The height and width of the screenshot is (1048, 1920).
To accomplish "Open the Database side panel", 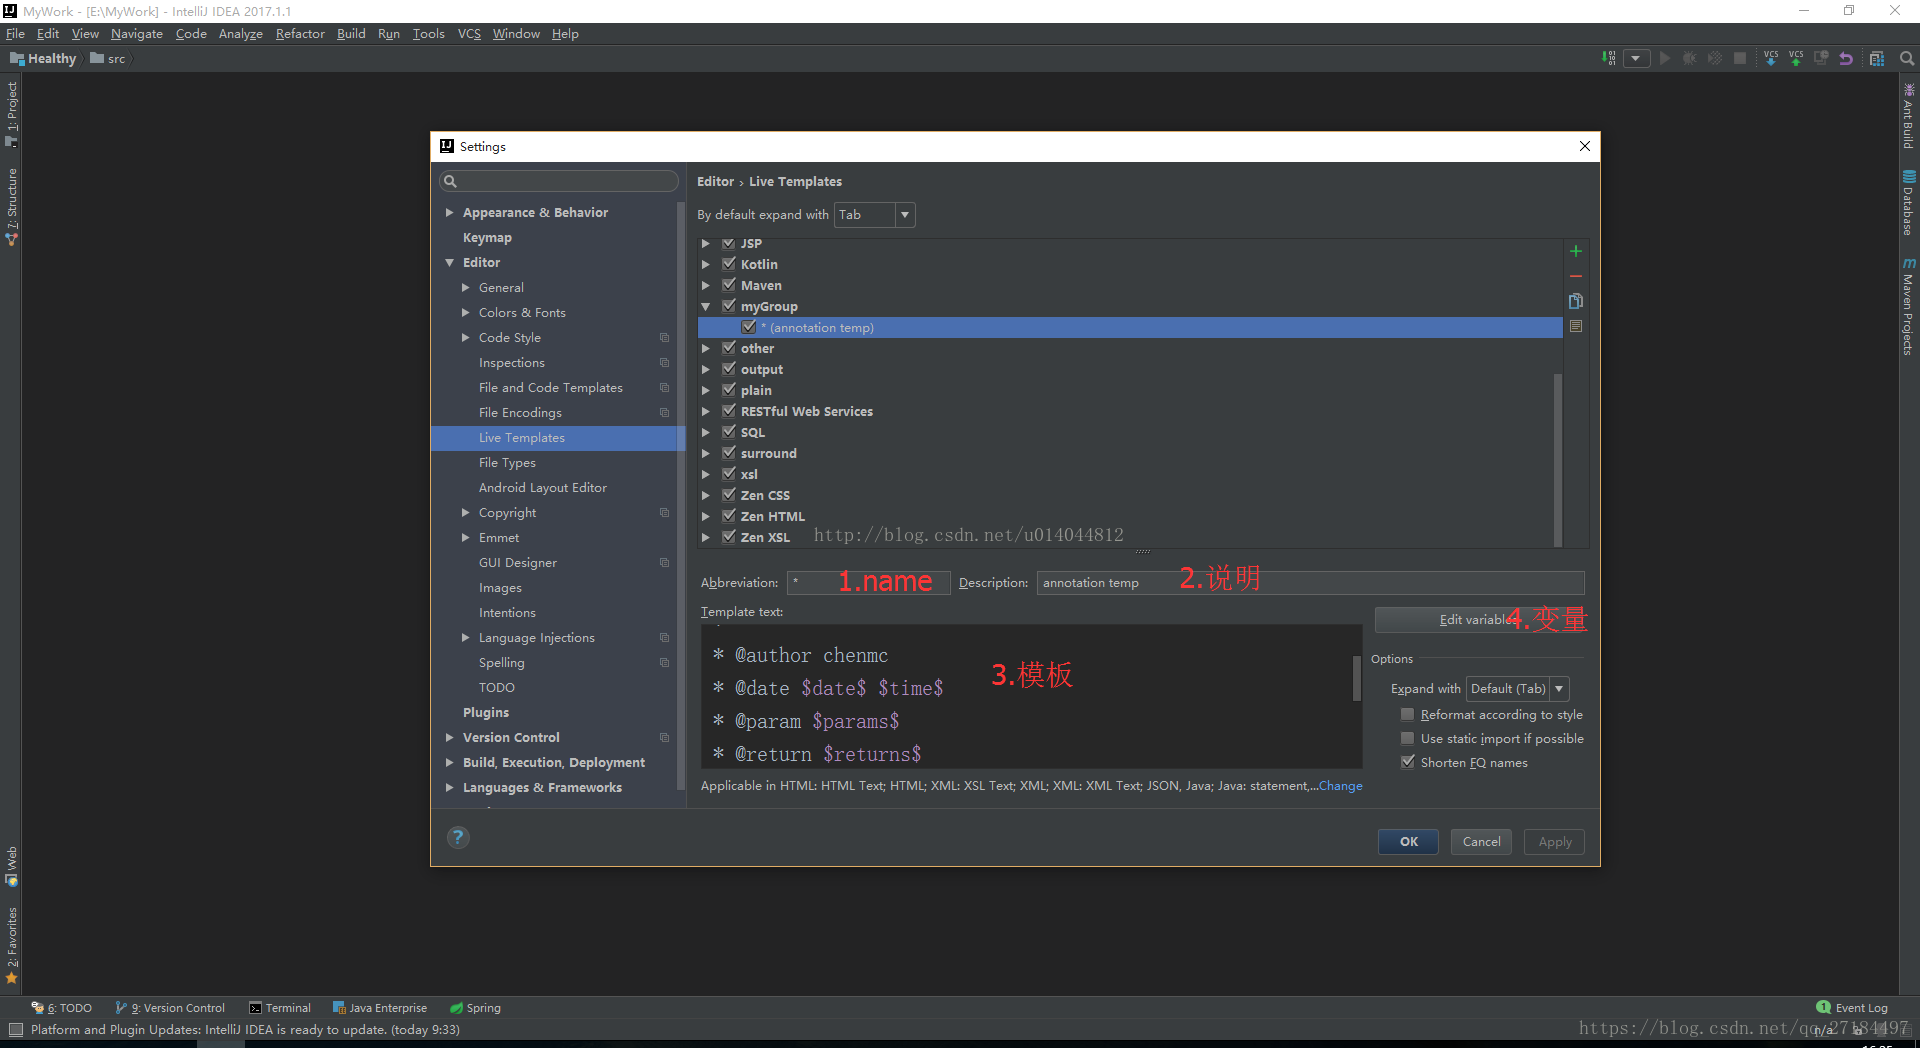I will [1908, 203].
